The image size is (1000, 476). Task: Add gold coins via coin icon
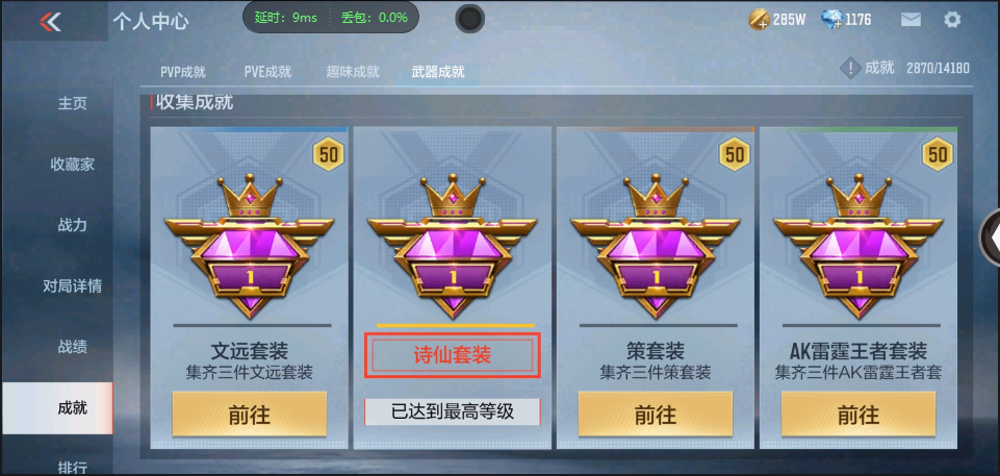tap(759, 20)
